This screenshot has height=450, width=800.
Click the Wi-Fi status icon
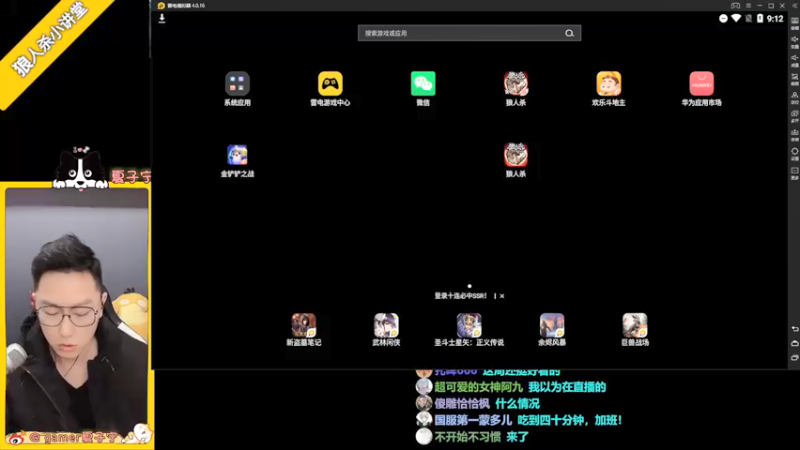(x=736, y=19)
